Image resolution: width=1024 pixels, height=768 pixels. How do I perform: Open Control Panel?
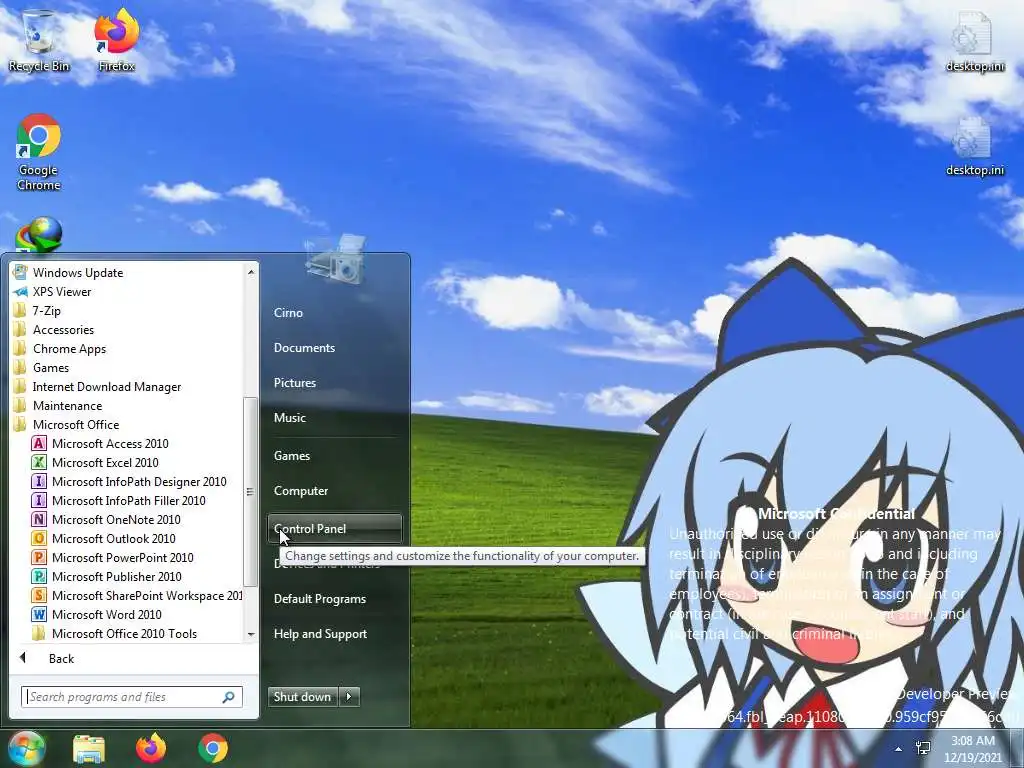335,529
